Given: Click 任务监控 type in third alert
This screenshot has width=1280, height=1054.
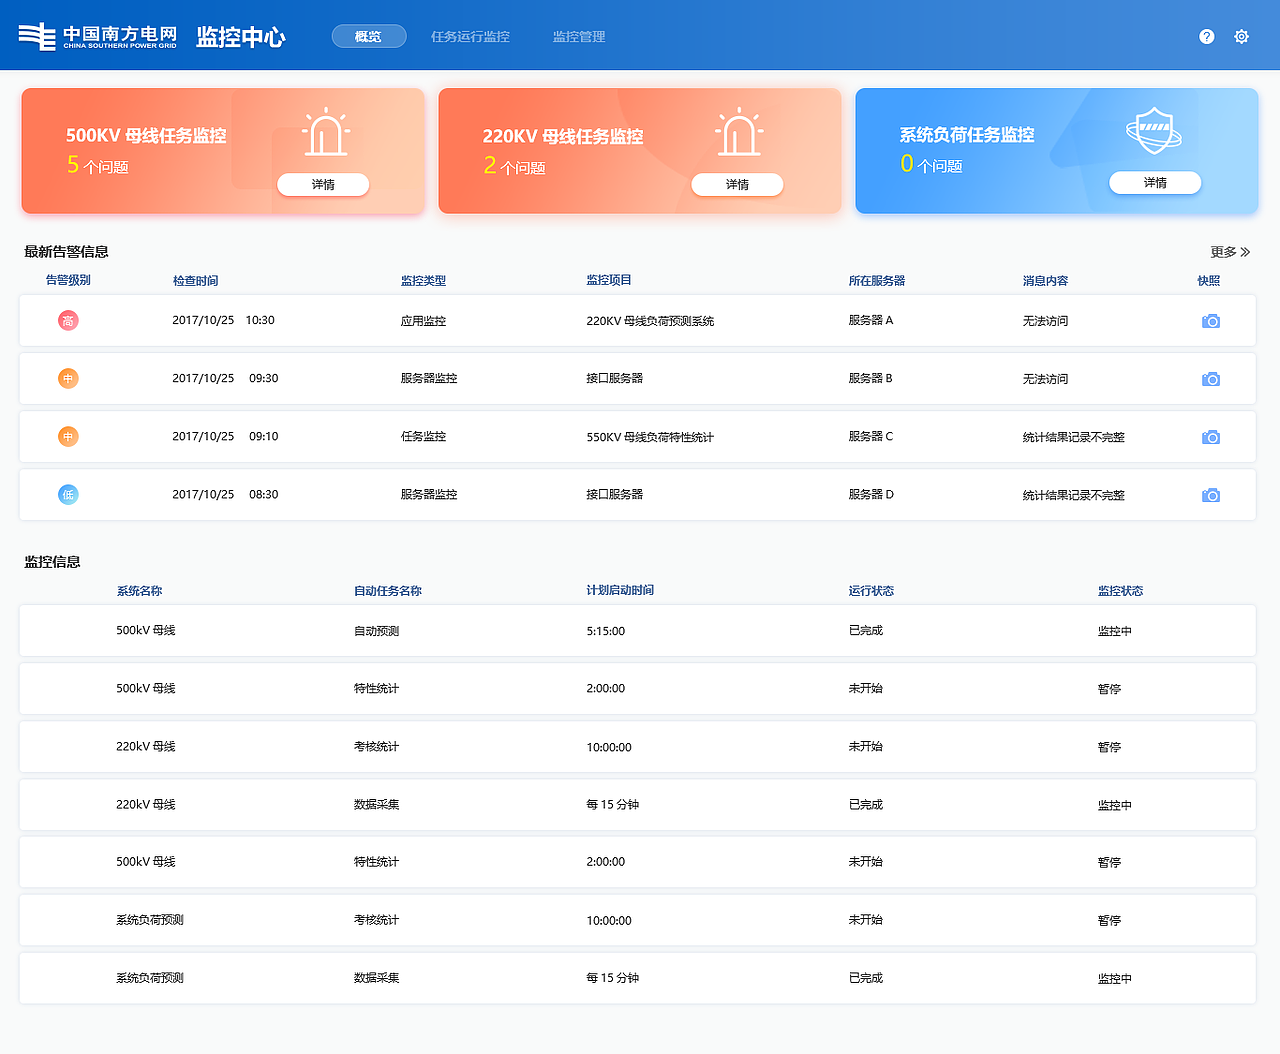Looking at the screenshot, I should click(x=423, y=436).
